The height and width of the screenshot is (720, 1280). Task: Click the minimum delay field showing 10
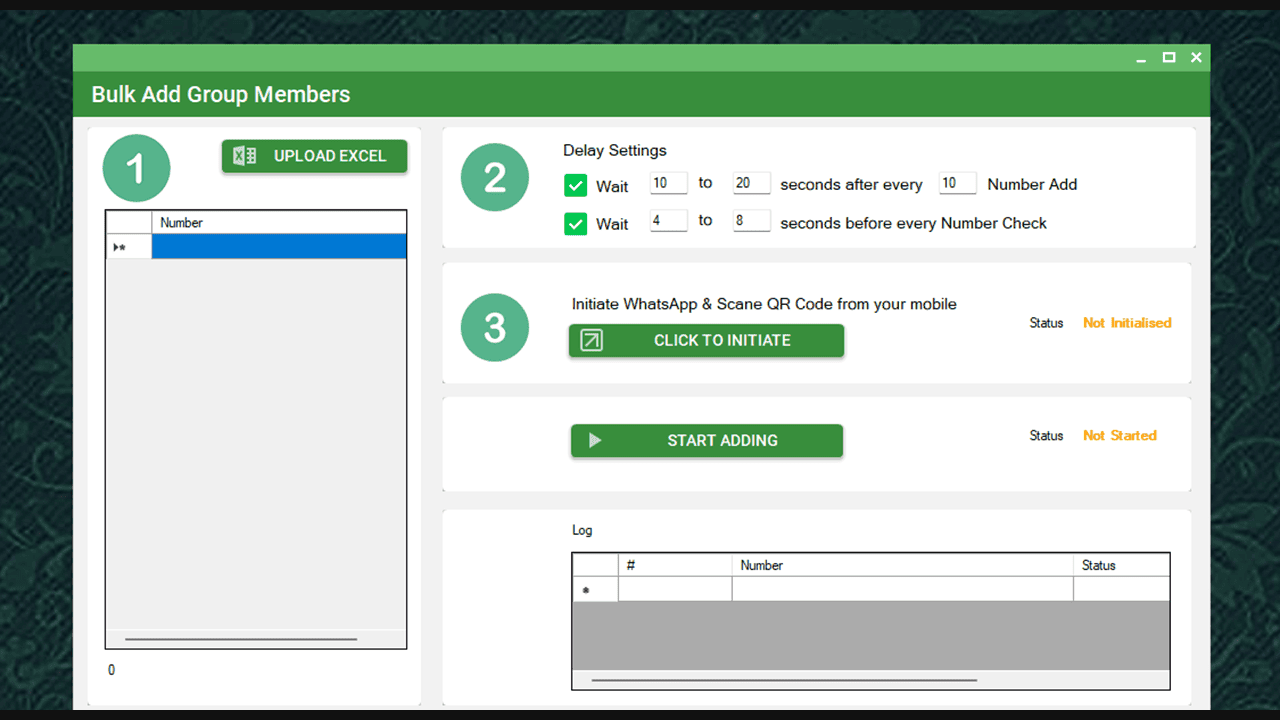pyautogui.click(x=668, y=183)
